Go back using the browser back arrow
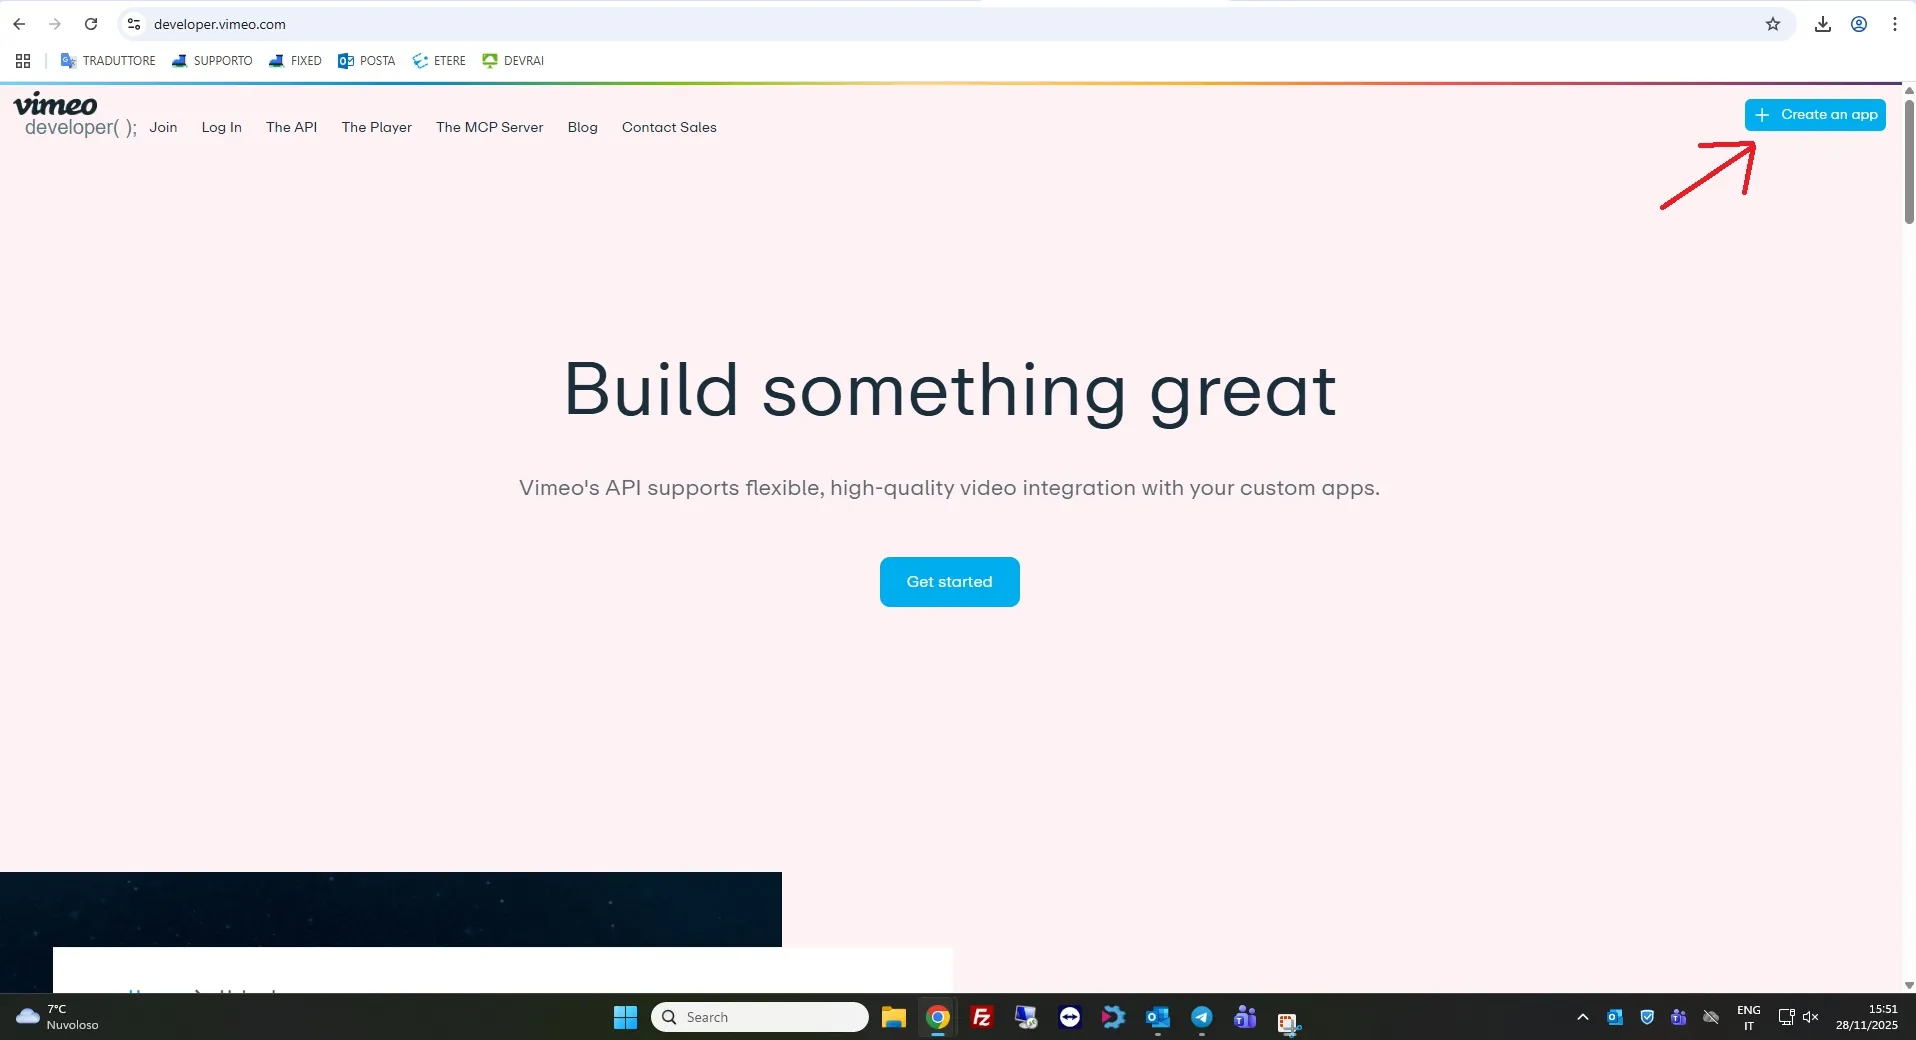This screenshot has width=1916, height=1040. point(19,24)
